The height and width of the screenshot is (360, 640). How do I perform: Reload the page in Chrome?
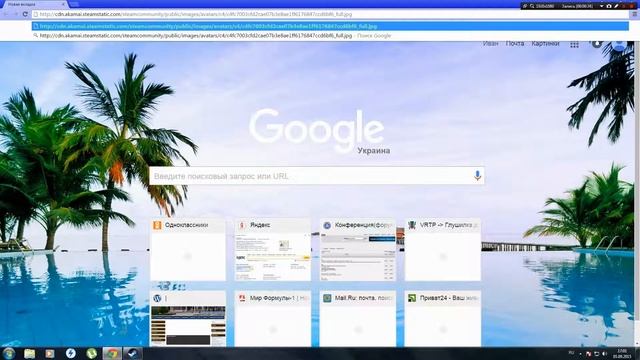25,14
